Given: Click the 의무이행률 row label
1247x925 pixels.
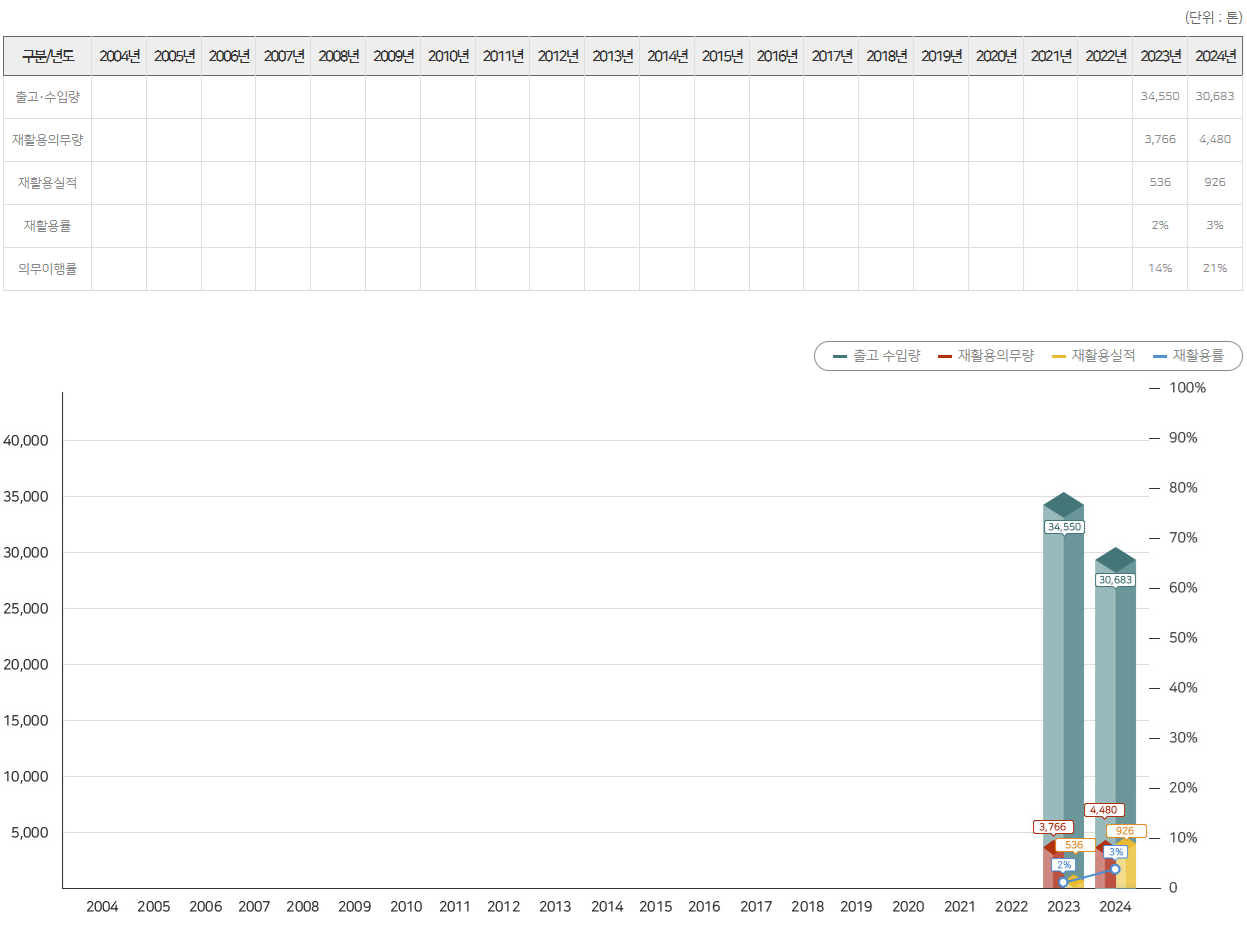Looking at the screenshot, I should click(48, 269).
